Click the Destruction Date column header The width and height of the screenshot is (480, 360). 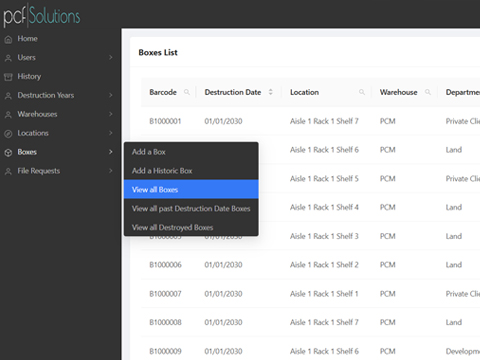pos(233,92)
